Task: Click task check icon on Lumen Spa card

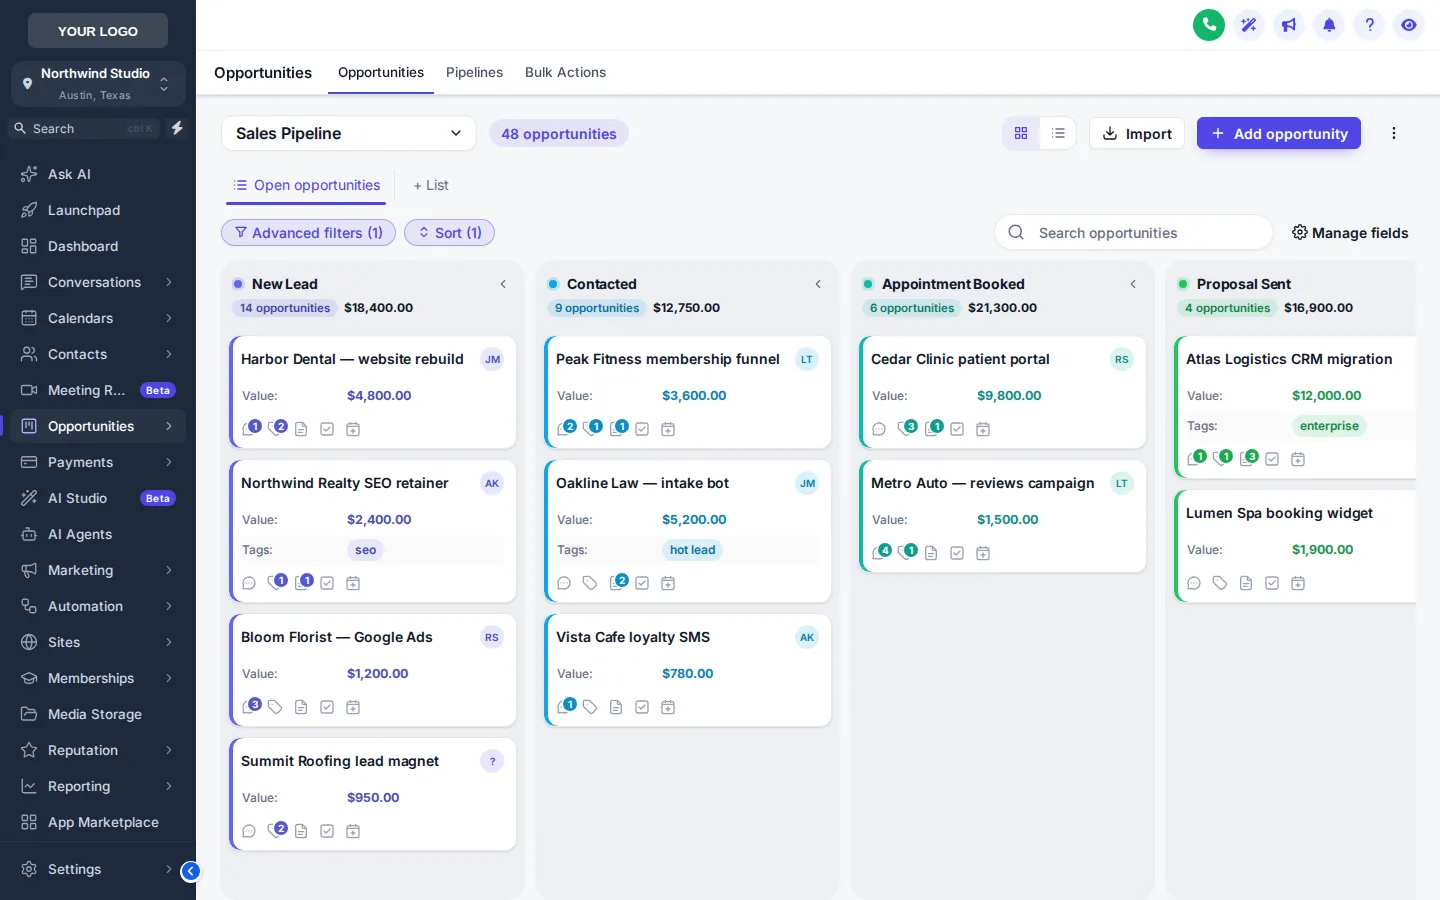Action: point(1272,583)
